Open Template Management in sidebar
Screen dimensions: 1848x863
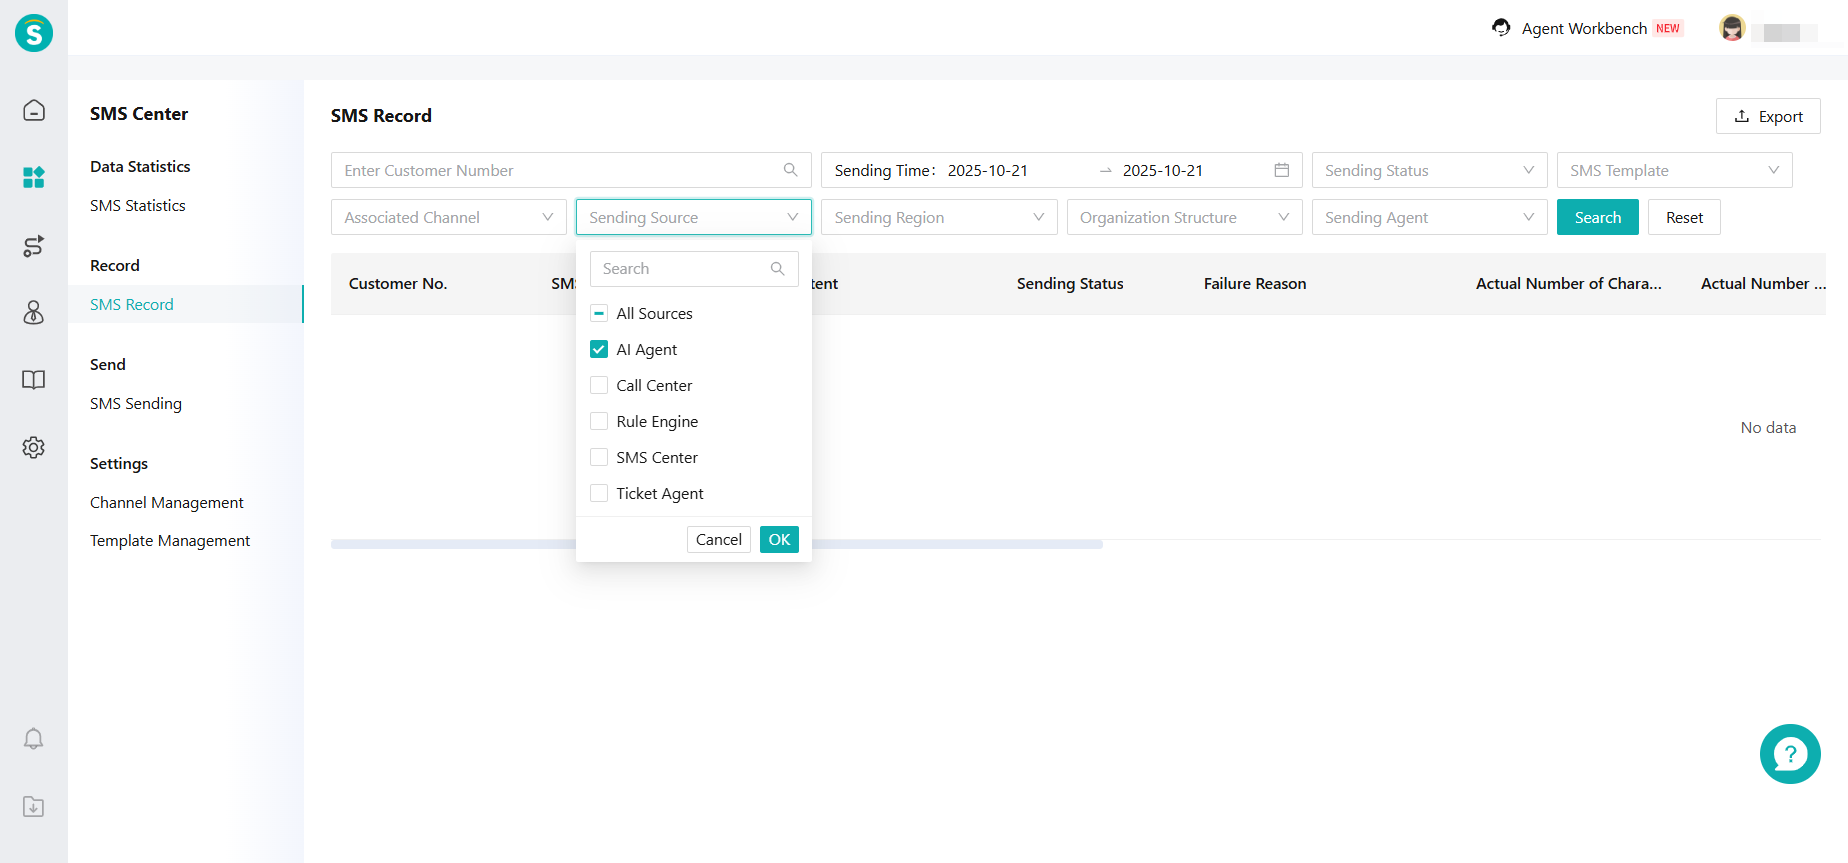170,540
